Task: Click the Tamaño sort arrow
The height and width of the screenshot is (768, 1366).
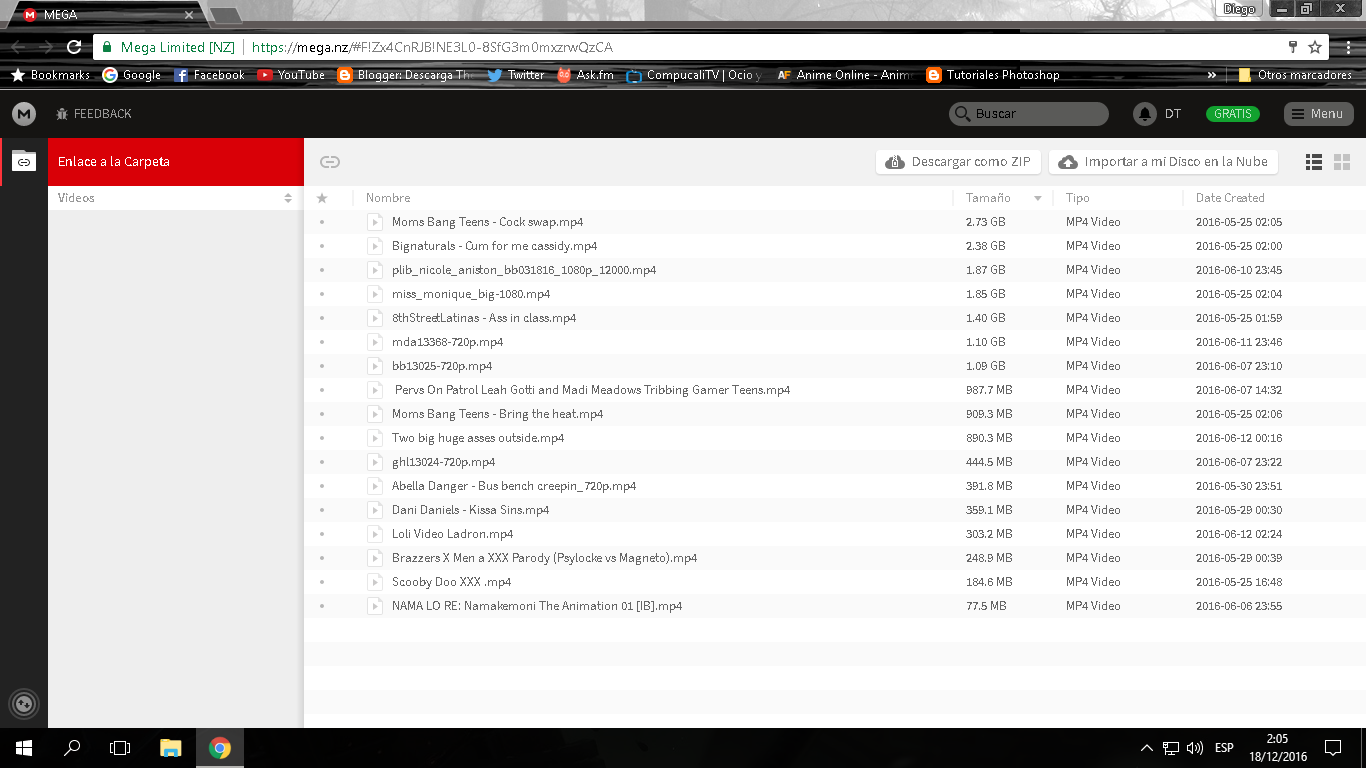Action: 1038,198
